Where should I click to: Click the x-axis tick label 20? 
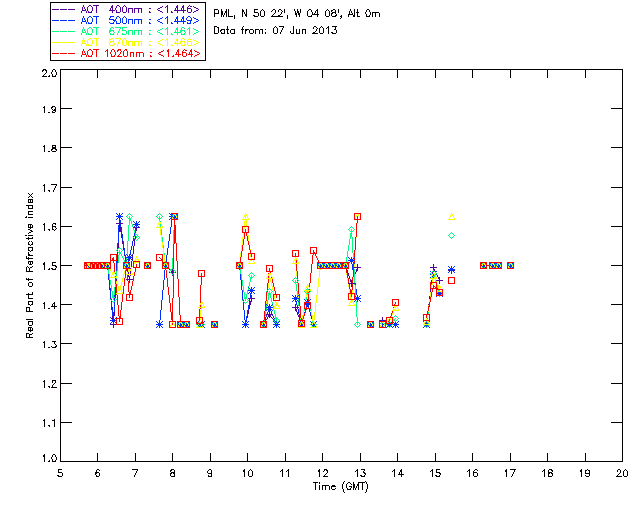tap(622, 473)
